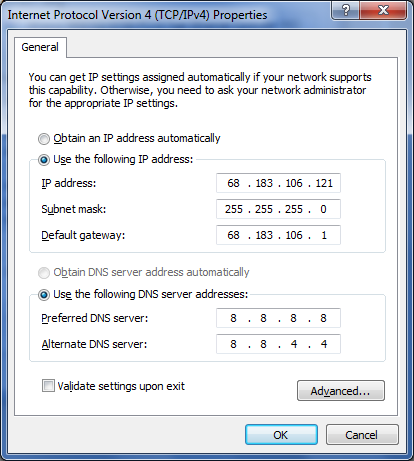Click the IP address input field
Image resolution: width=414 pixels, height=461 pixels.
[278, 183]
